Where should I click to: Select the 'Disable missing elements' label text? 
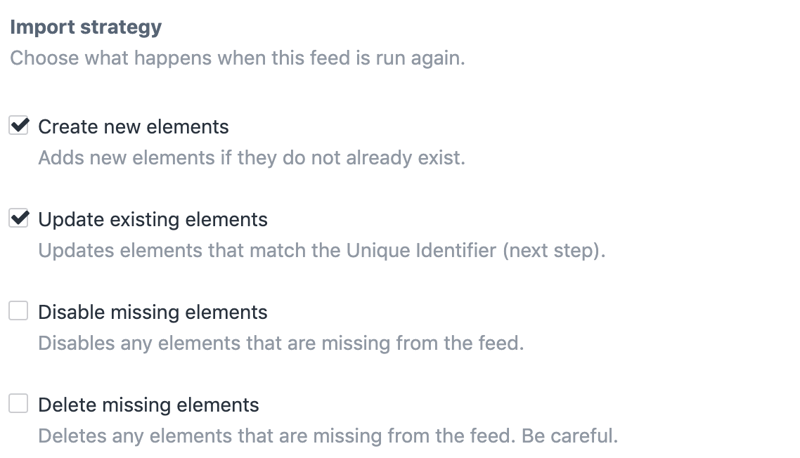coord(152,312)
